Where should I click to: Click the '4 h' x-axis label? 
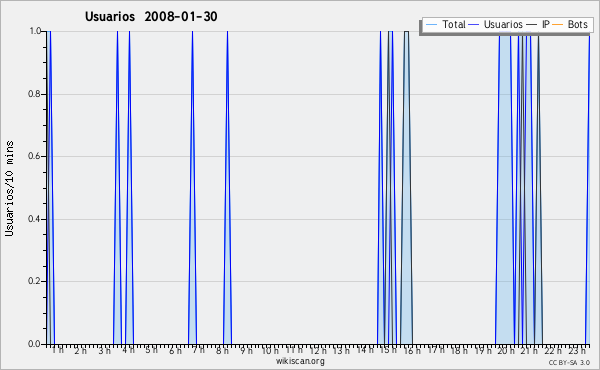(x=128, y=350)
